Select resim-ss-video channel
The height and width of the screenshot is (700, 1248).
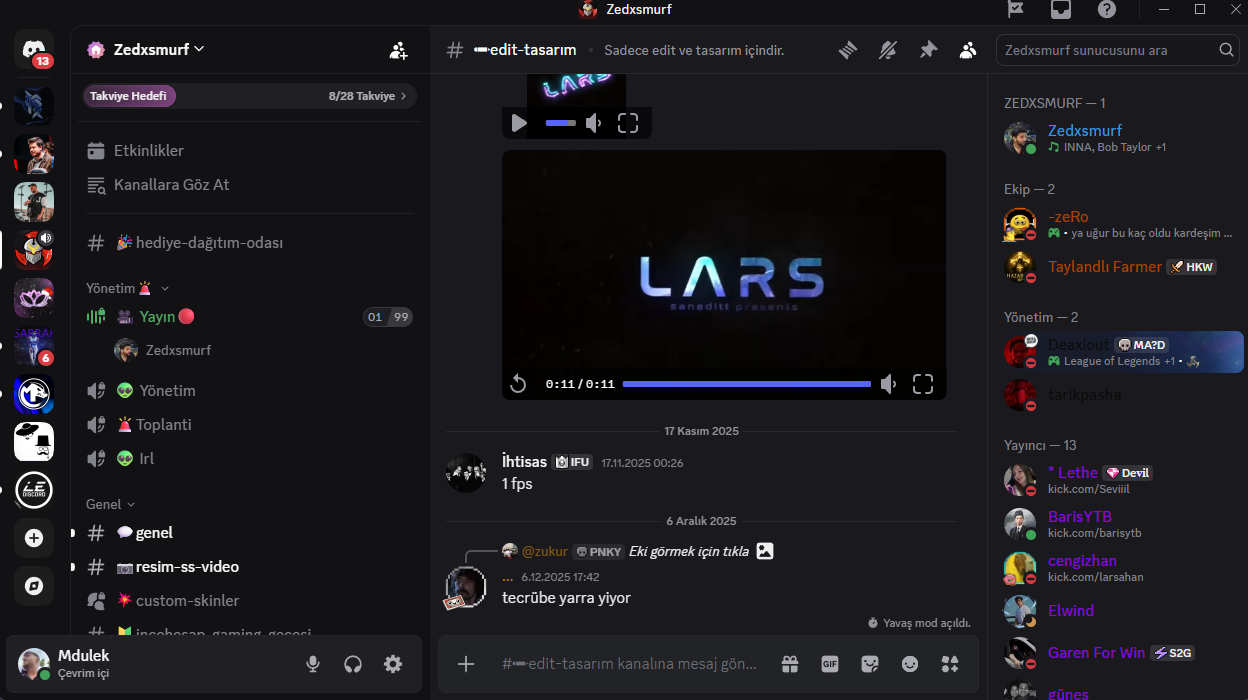pos(250,567)
